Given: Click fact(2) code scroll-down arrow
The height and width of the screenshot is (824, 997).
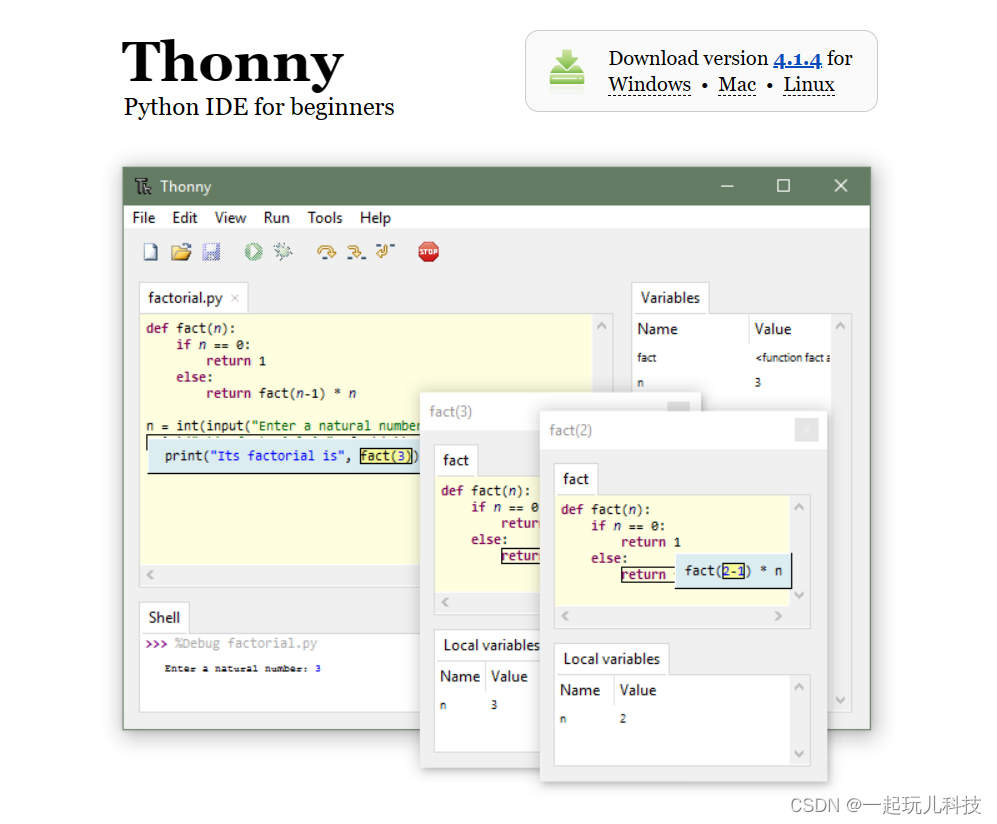Looking at the screenshot, I should (x=799, y=595).
